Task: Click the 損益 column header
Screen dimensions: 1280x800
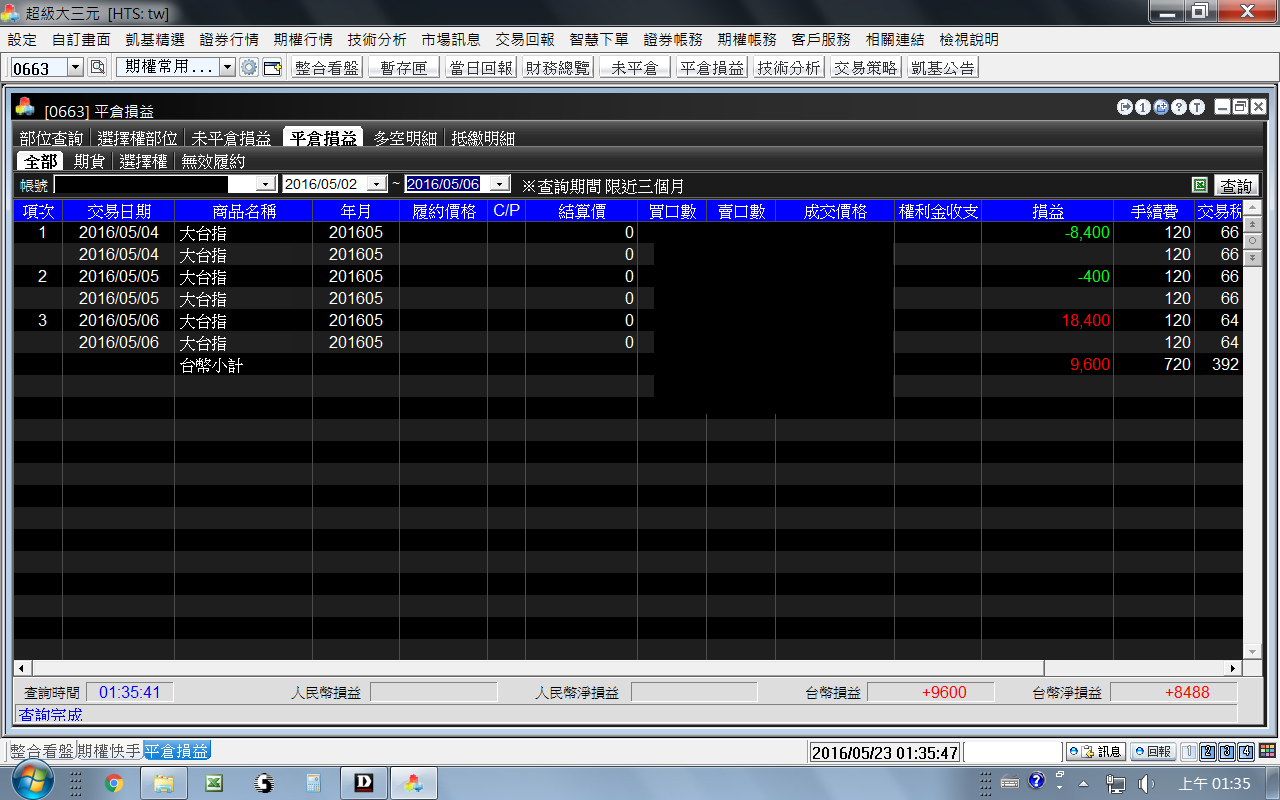Action: click(1047, 211)
